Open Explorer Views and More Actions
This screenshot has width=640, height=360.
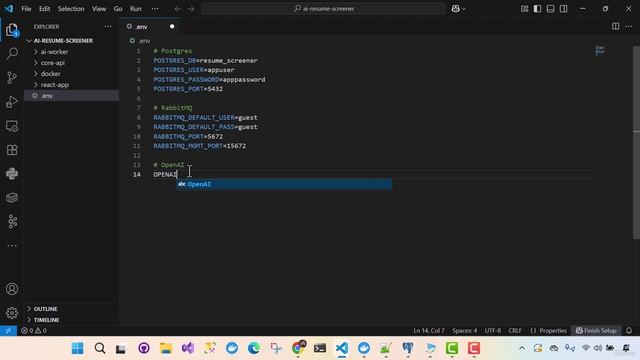point(108,27)
